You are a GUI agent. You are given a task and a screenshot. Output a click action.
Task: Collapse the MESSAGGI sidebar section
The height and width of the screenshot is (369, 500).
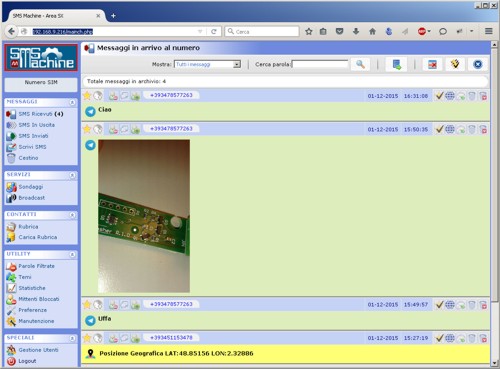(72, 102)
